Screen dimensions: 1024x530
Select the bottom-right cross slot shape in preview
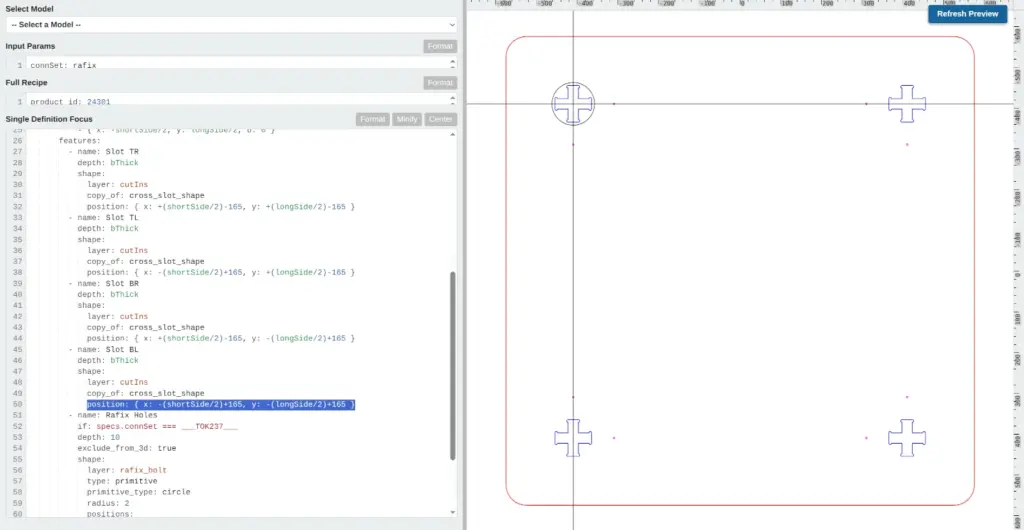[907, 437]
